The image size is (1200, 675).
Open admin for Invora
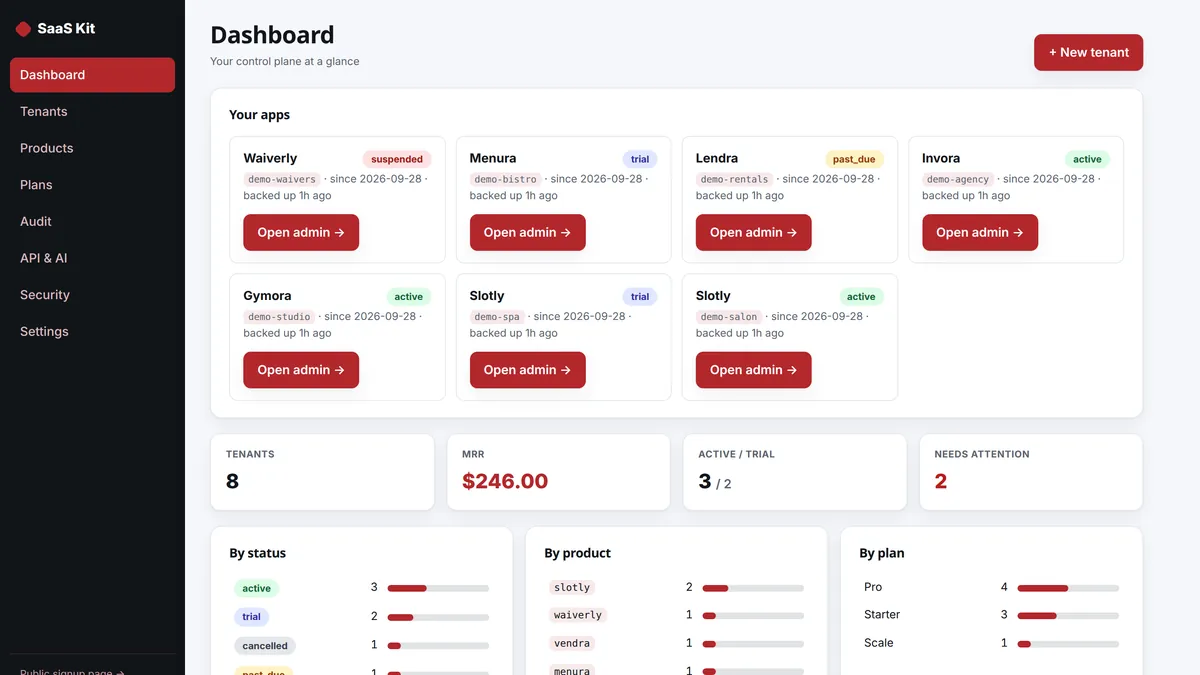(x=980, y=232)
